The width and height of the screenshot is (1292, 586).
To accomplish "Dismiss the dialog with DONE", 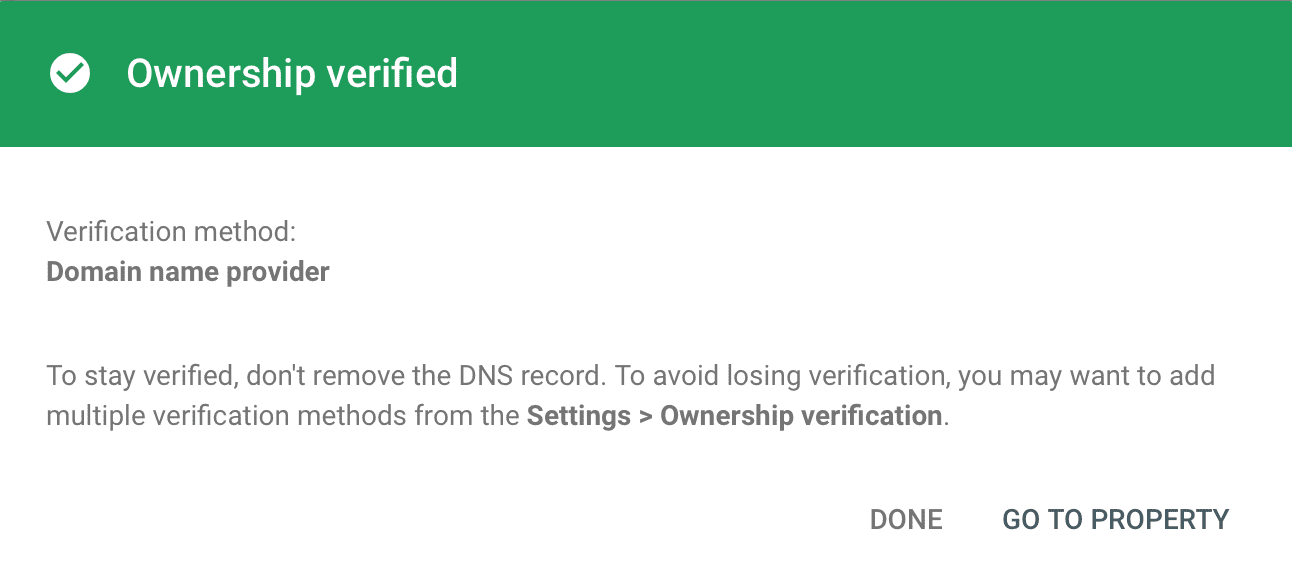I will (905, 519).
